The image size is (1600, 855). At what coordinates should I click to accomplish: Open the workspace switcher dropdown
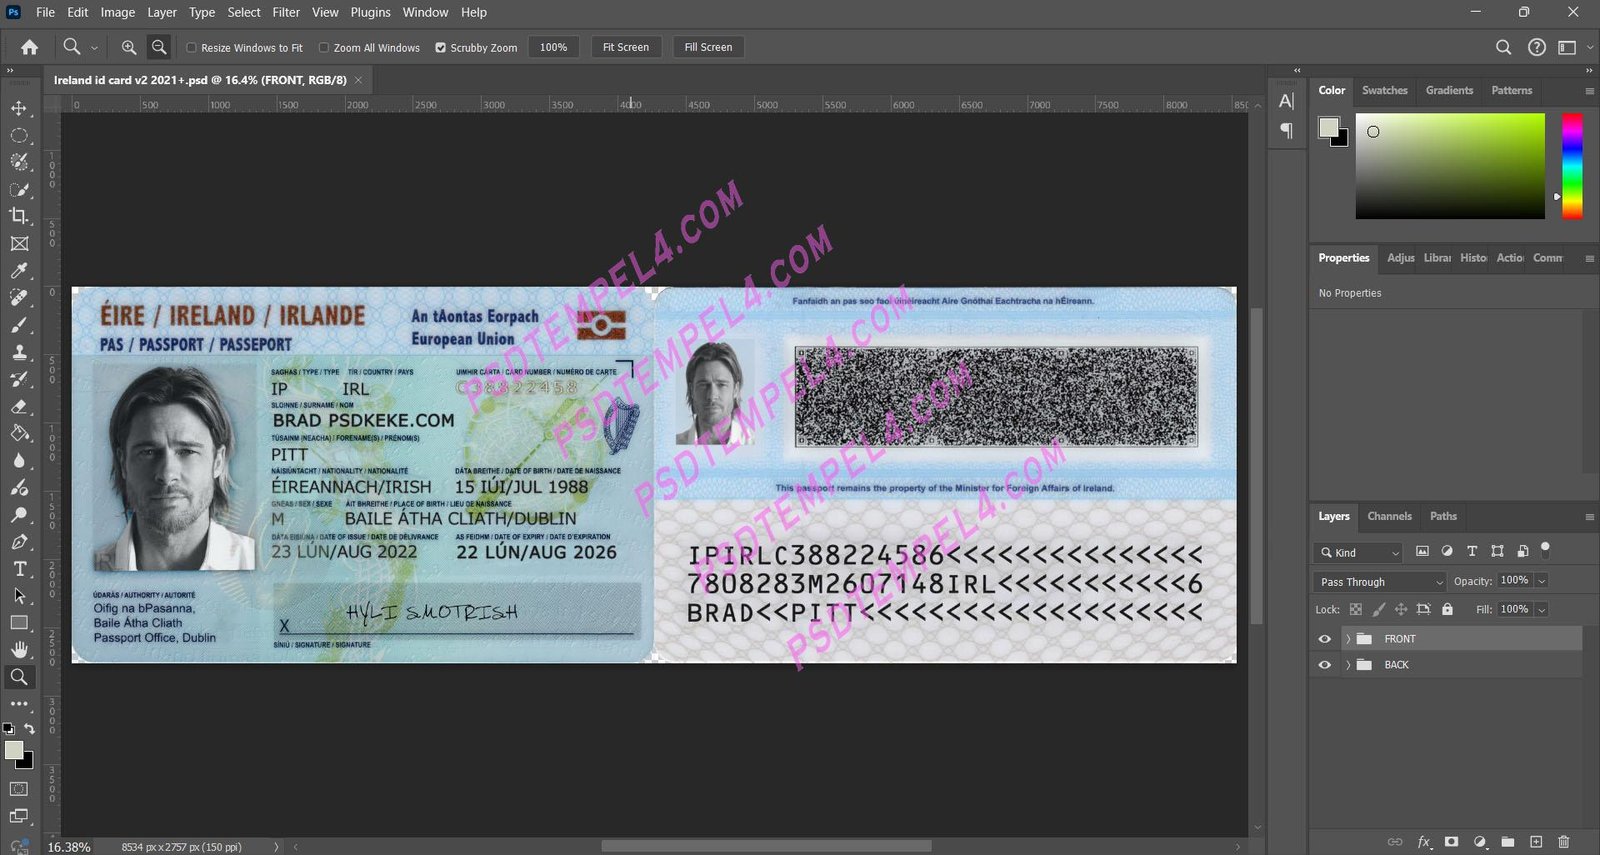1574,47
